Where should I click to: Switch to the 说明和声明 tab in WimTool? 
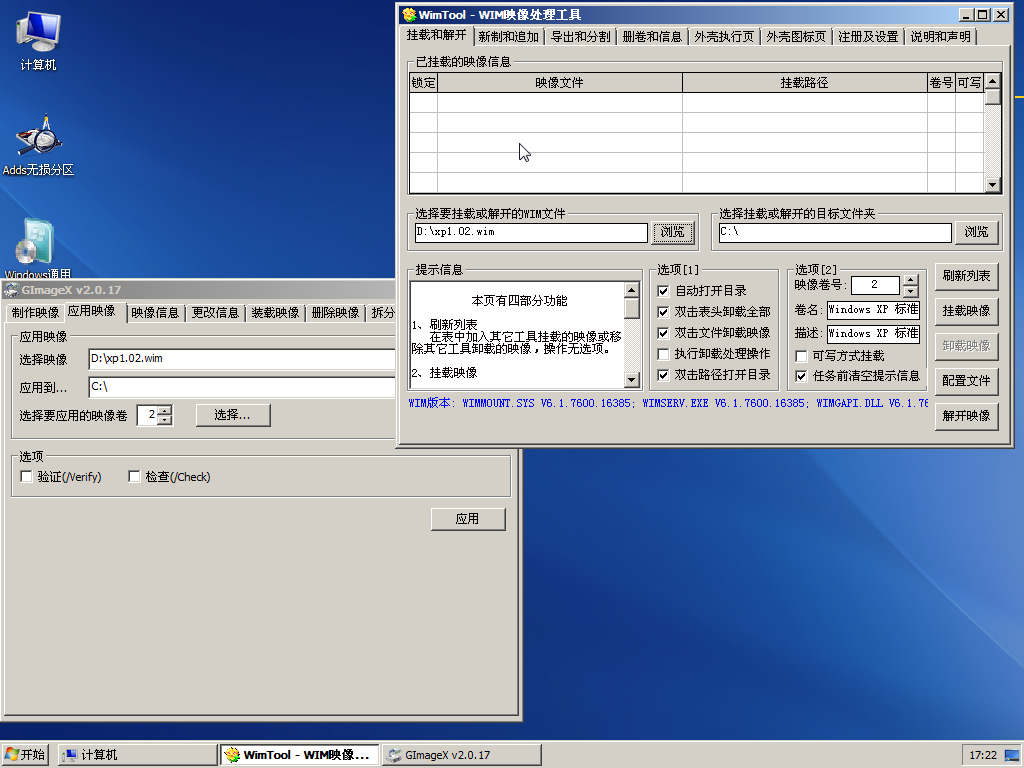[940, 37]
